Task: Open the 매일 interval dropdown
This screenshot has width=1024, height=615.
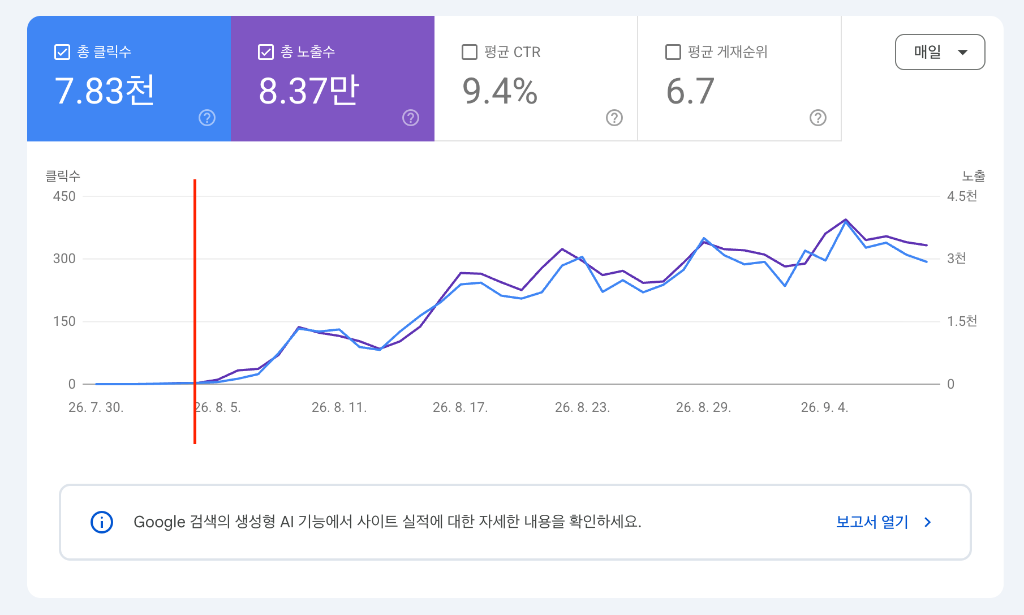Action: click(x=940, y=52)
